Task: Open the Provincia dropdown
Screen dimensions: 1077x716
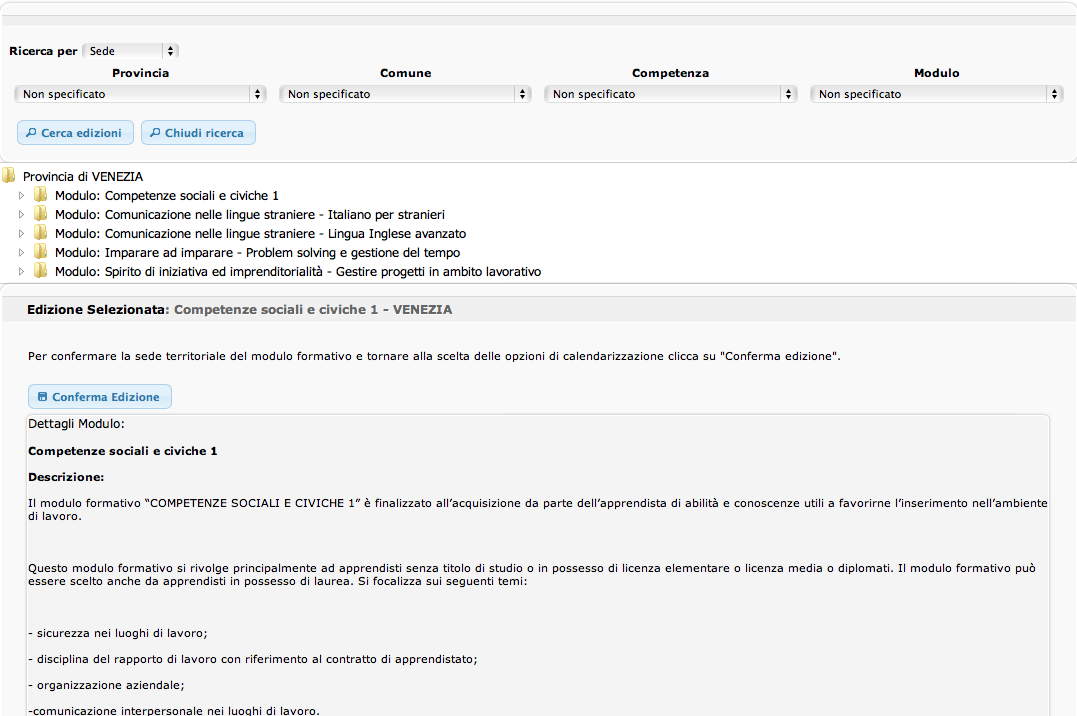Action: [140, 94]
